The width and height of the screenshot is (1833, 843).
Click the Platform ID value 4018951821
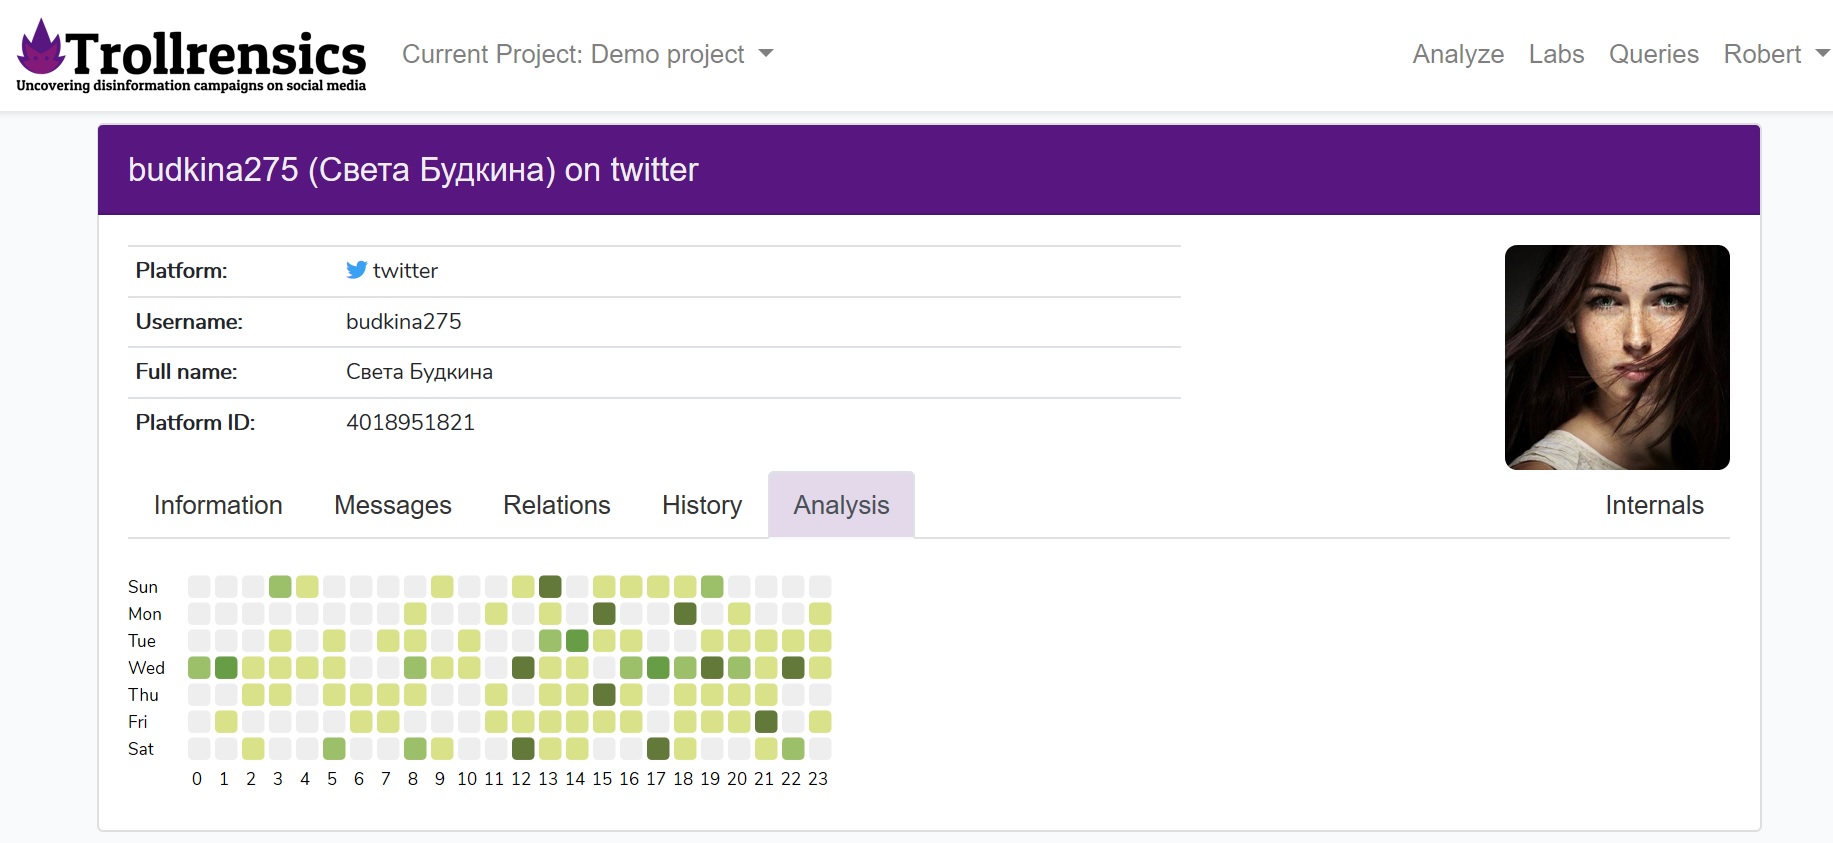click(410, 422)
